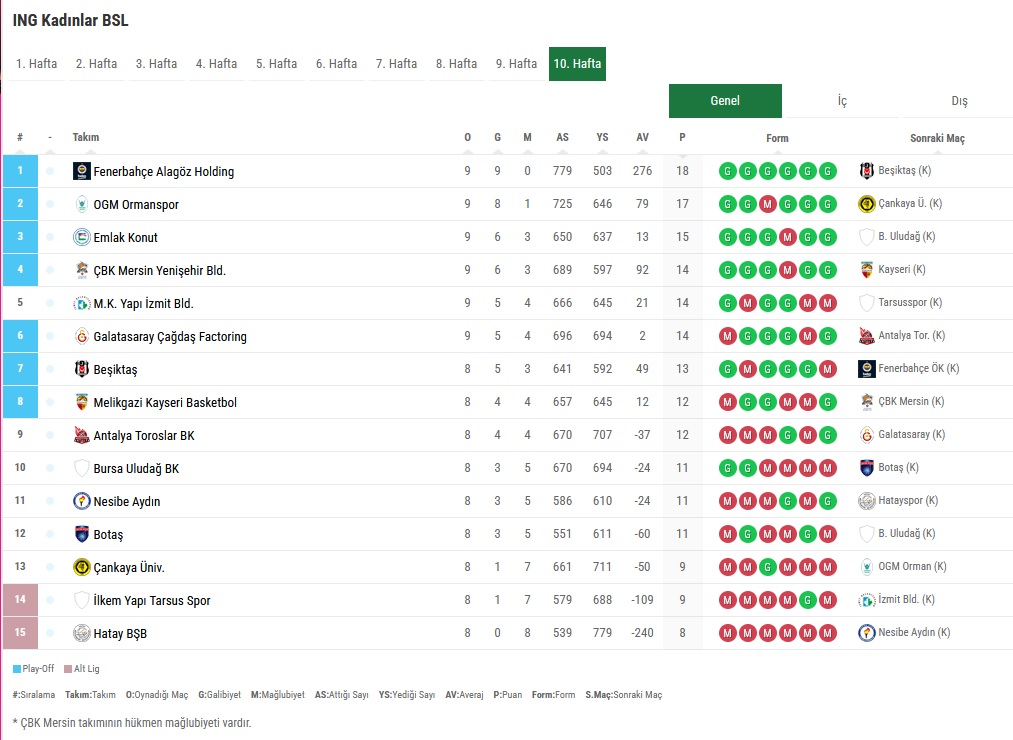The height and width of the screenshot is (740, 1013).
Task: Click the ÇBK Mersin hükmen mağlubiyeti footnote
Action: [x=132, y=723]
